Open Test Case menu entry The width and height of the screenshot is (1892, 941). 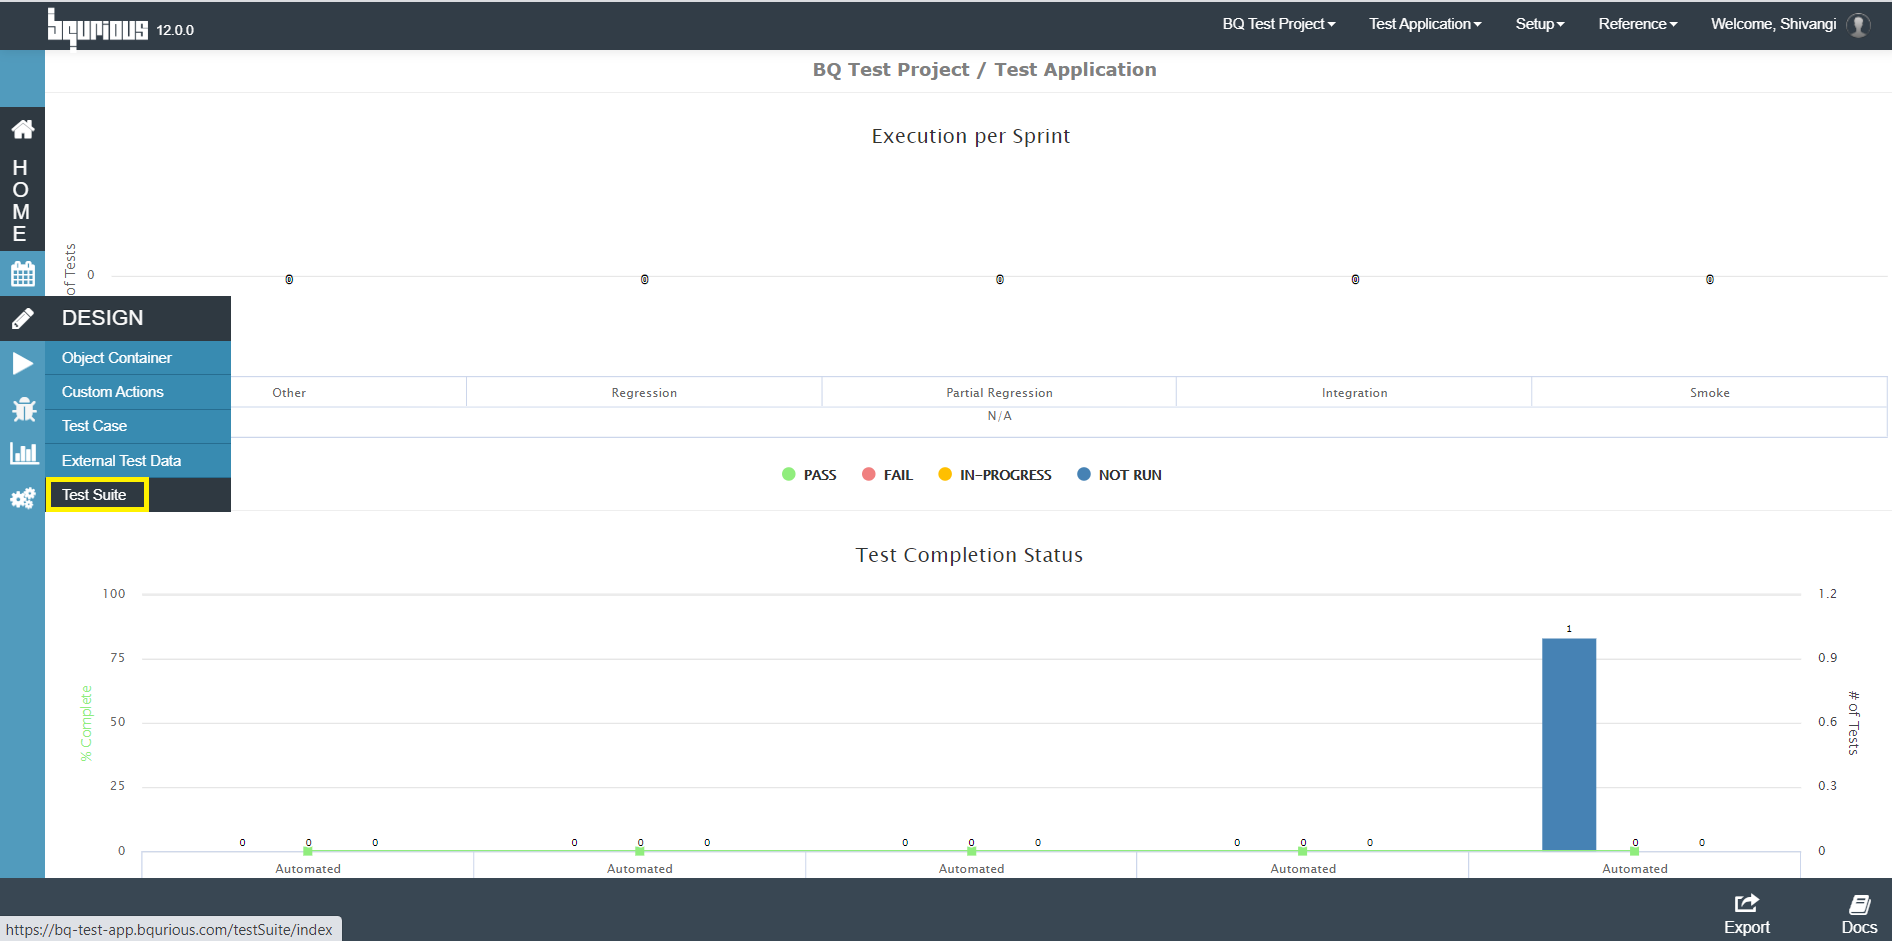tap(138, 426)
